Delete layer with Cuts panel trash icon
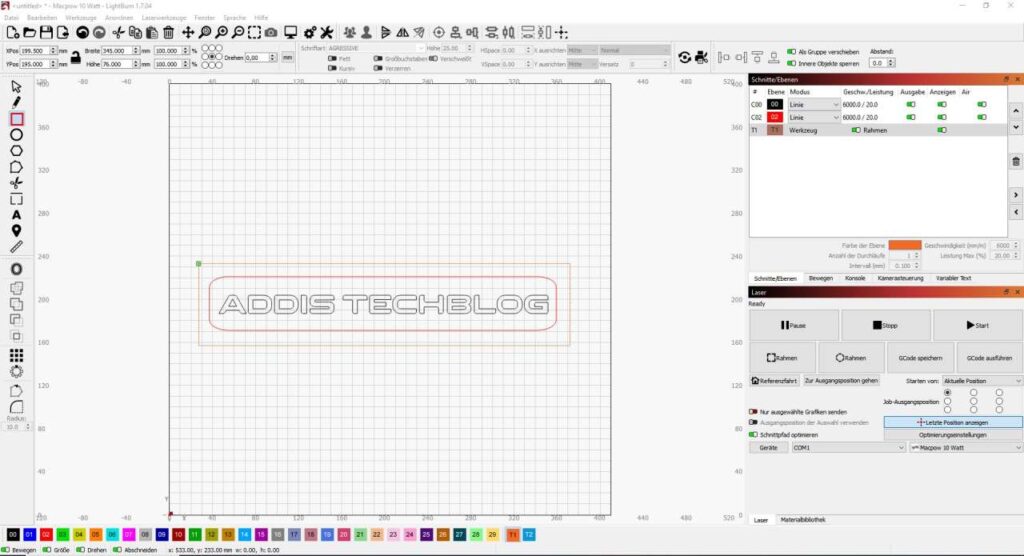 1016,161
